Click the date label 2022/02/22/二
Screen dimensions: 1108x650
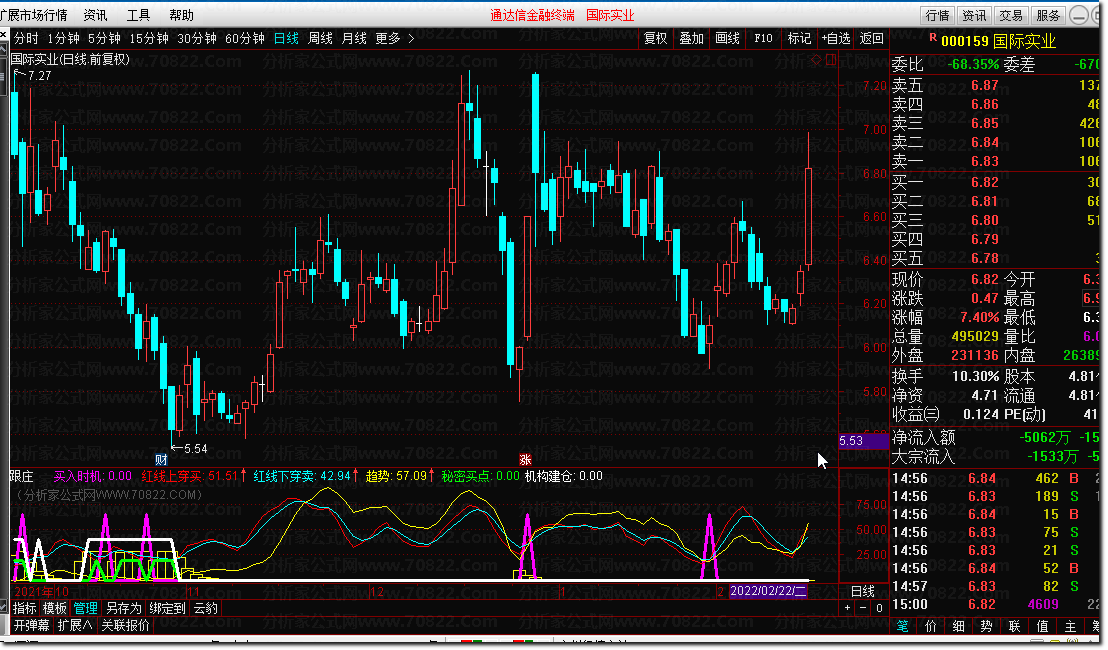pyautogui.click(x=768, y=591)
